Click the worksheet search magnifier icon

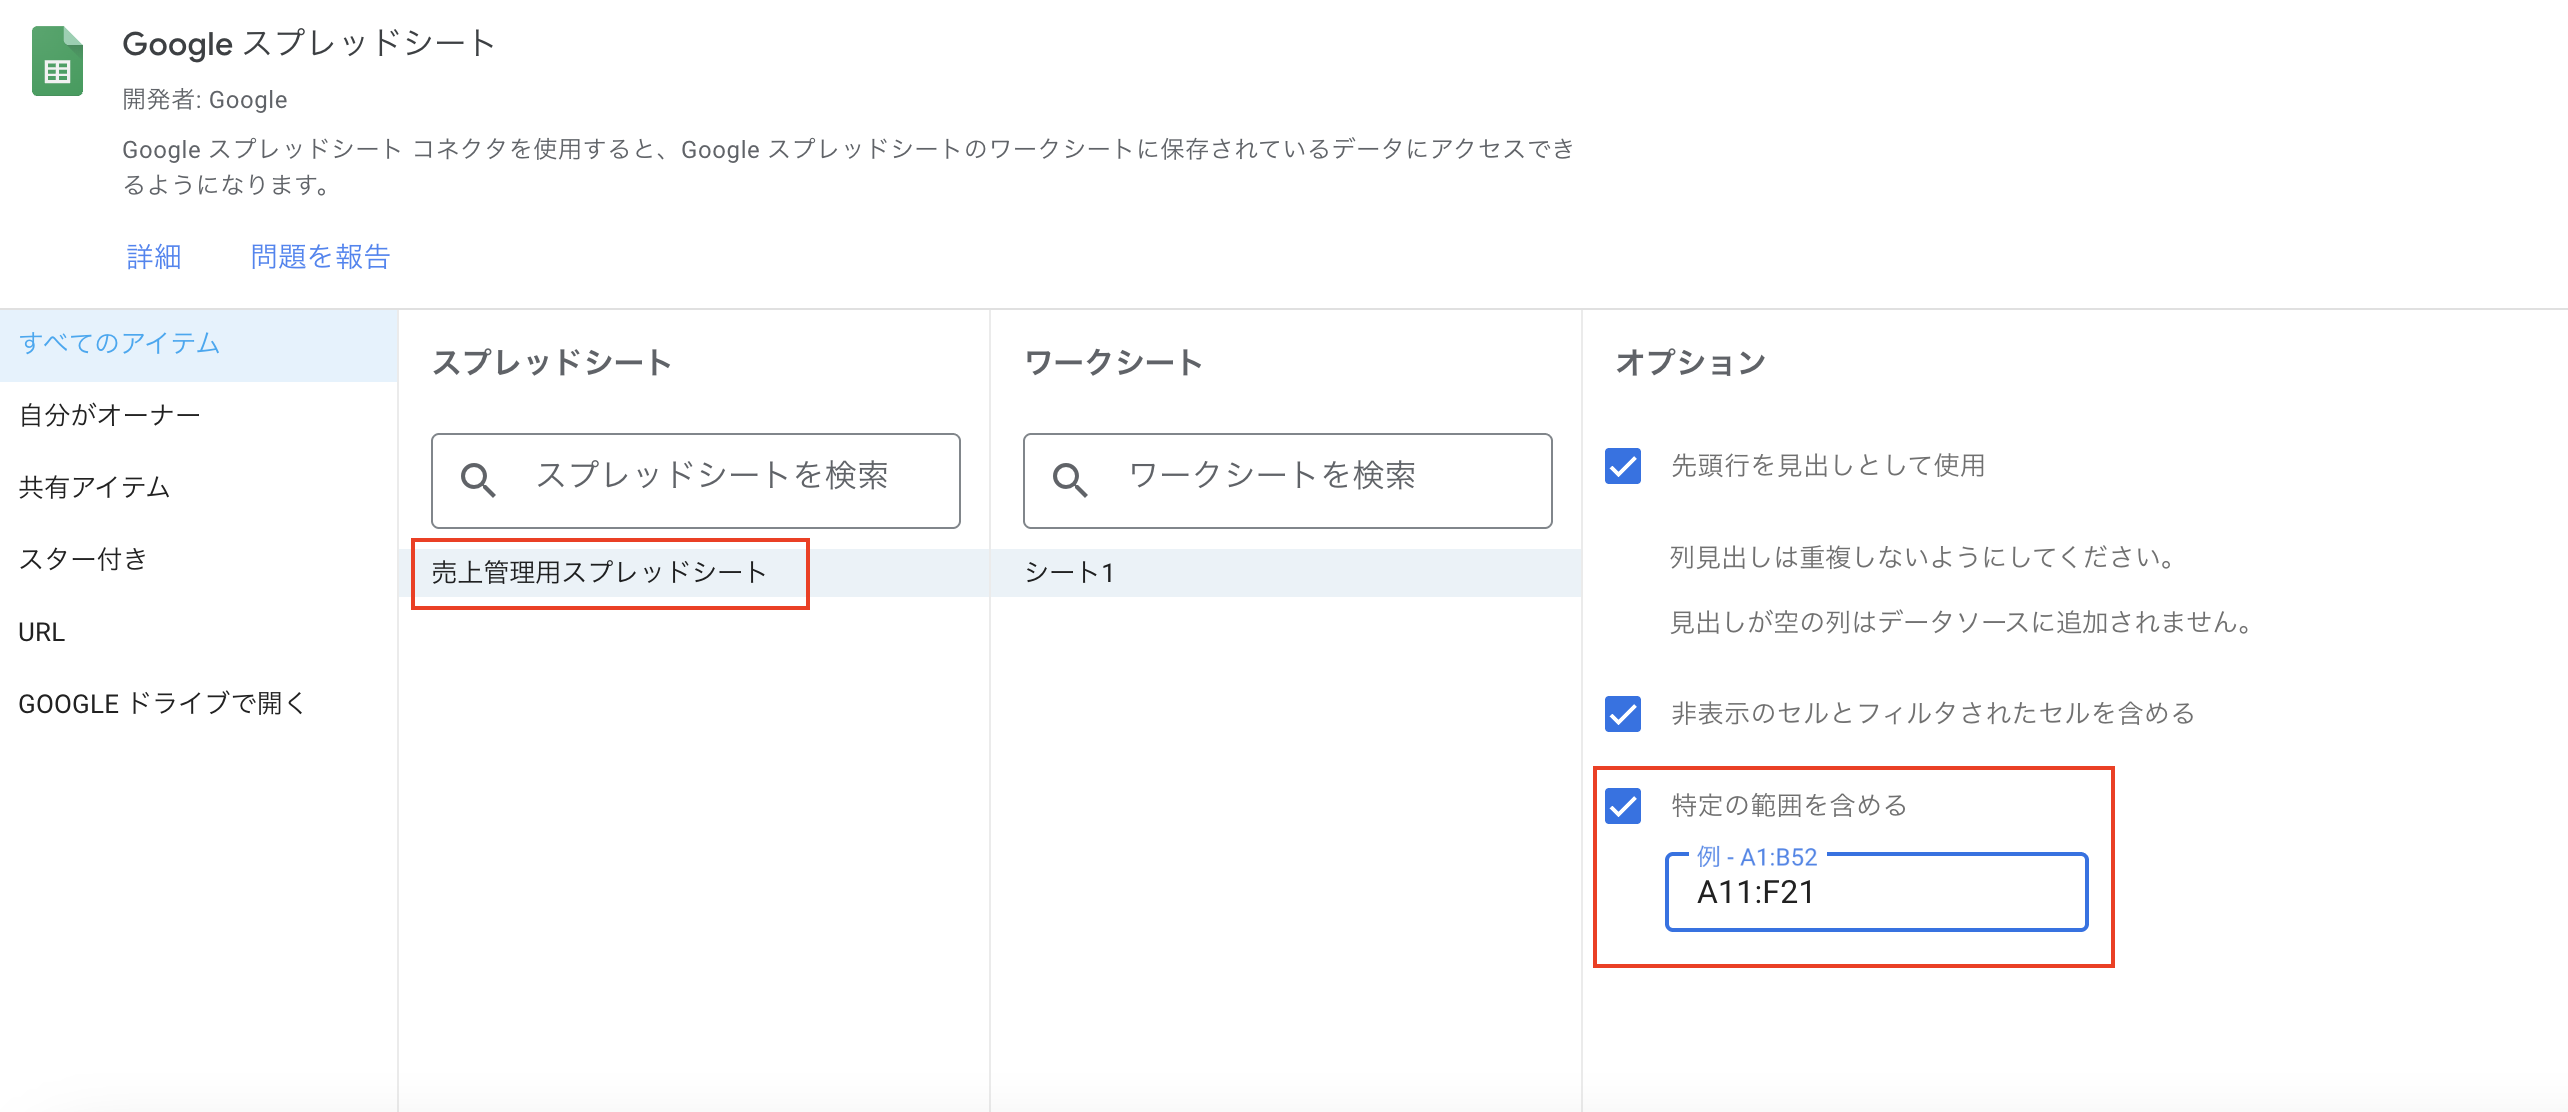point(1070,481)
